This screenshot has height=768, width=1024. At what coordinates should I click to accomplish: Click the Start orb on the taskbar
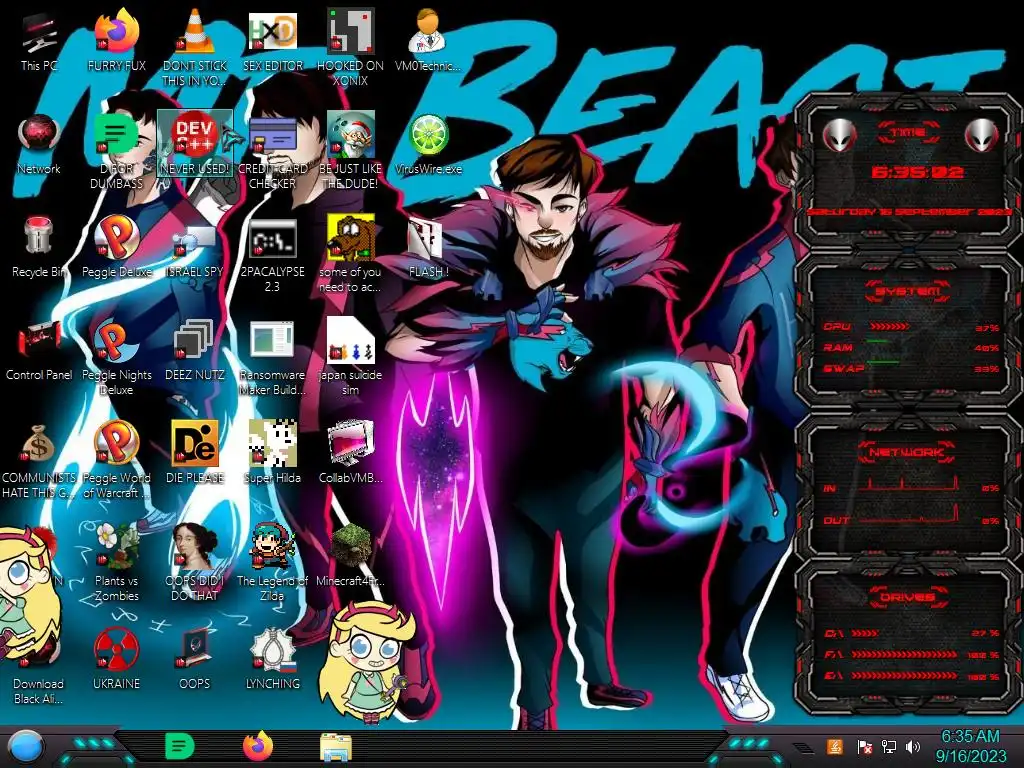pyautogui.click(x=26, y=748)
